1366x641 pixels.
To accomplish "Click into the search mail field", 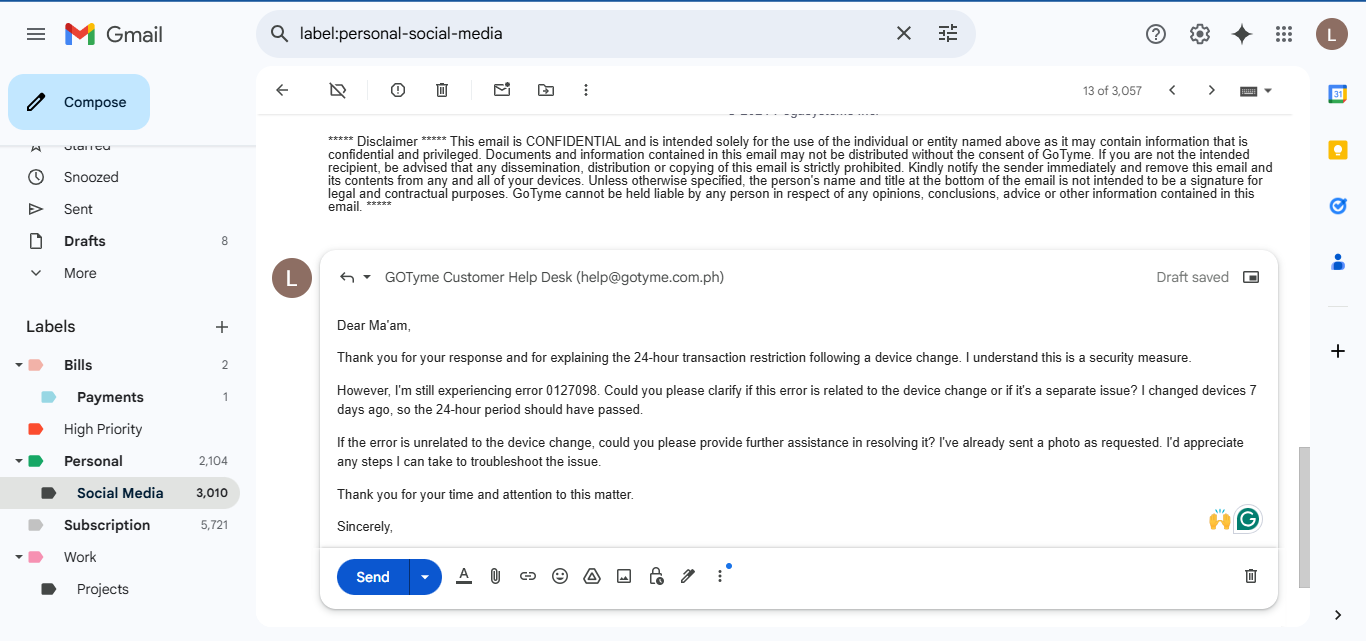I will 590,33.
